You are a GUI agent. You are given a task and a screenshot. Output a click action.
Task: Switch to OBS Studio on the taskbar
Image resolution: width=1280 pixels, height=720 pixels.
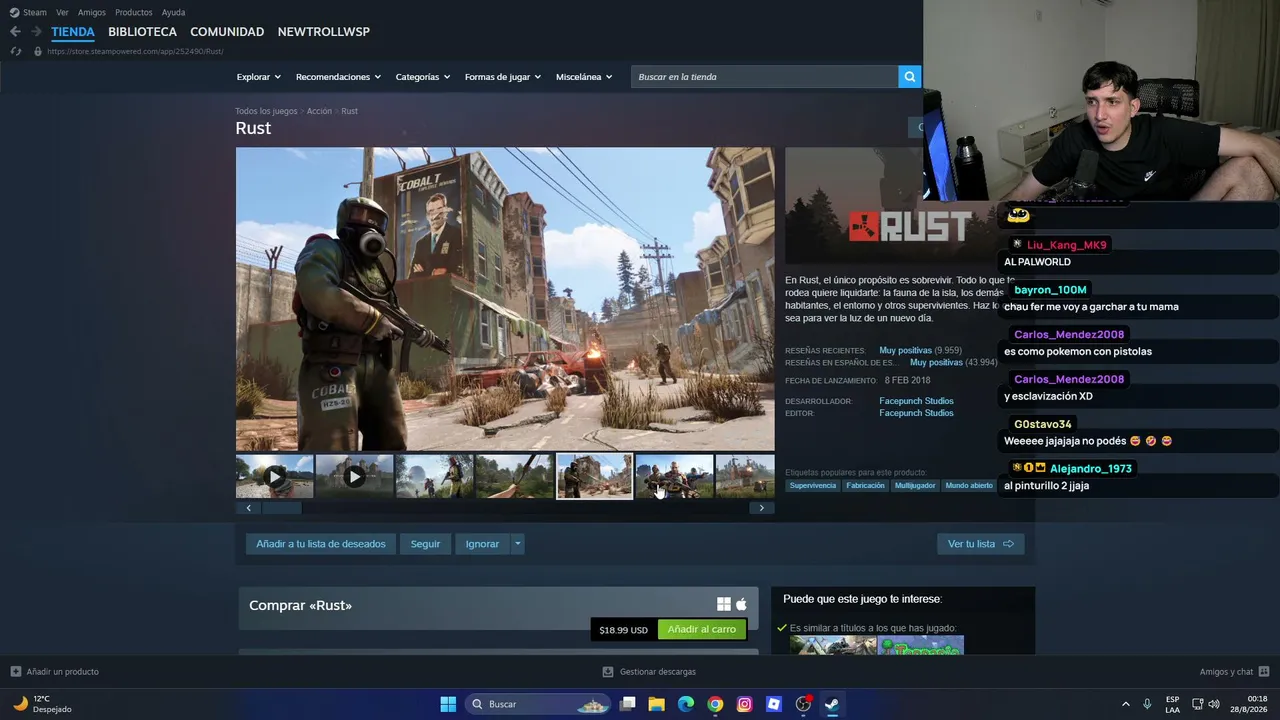click(x=803, y=704)
